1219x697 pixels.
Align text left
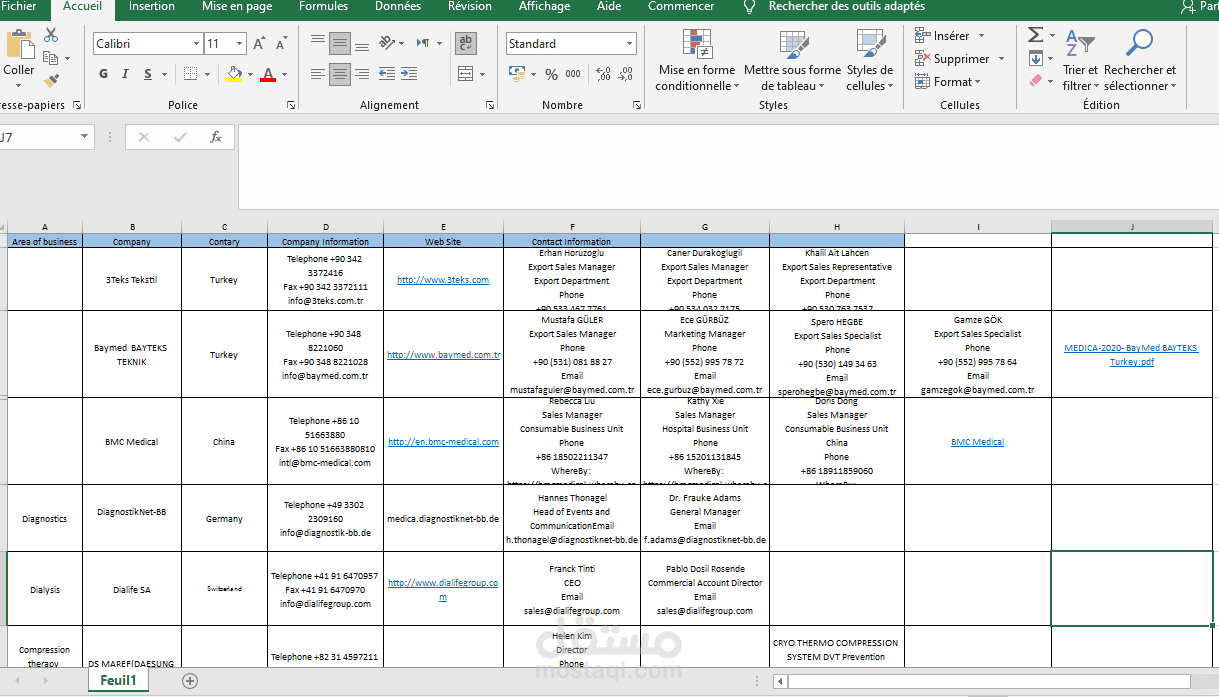tap(318, 74)
